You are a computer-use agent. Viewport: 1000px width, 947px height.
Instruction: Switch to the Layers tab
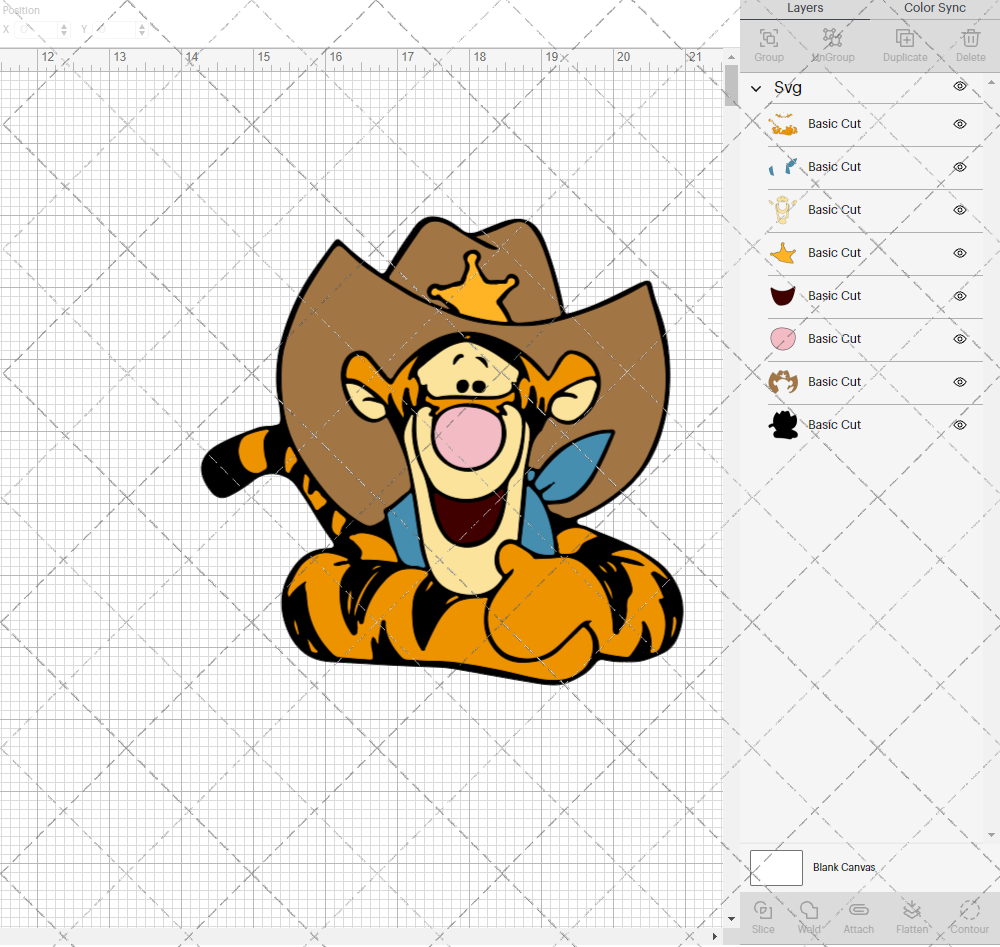pos(805,8)
